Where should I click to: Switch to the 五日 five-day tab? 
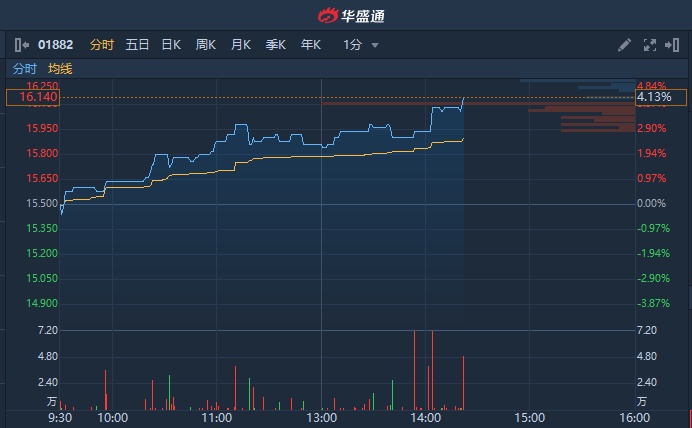(x=137, y=45)
